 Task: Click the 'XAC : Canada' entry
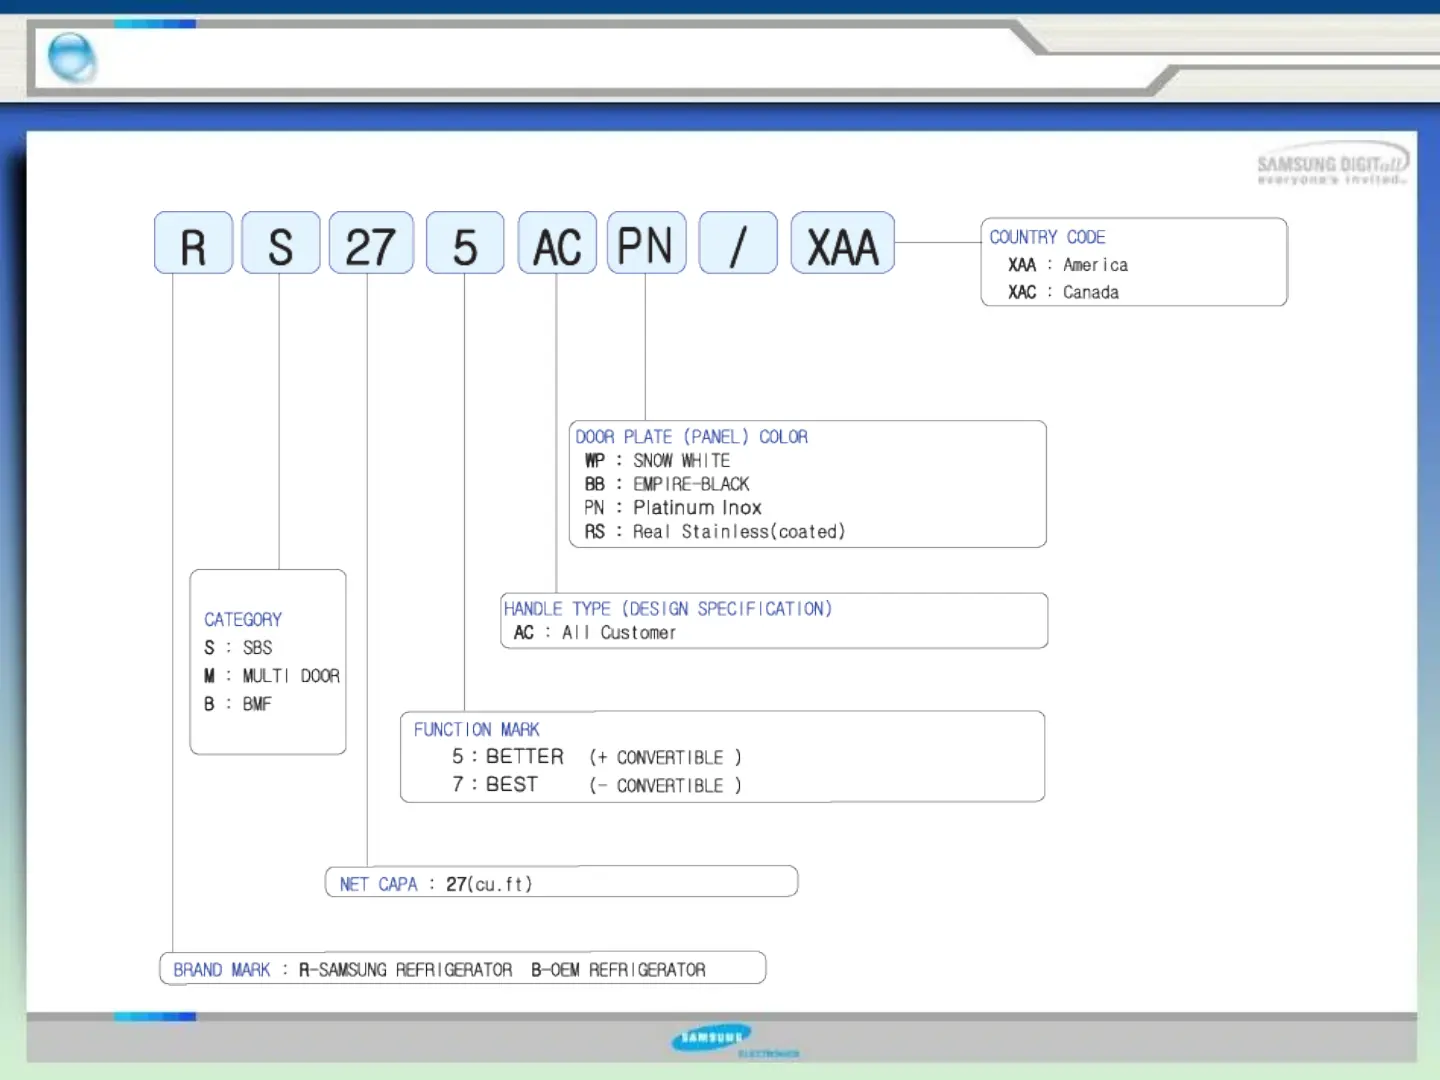tap(1063, 292)
